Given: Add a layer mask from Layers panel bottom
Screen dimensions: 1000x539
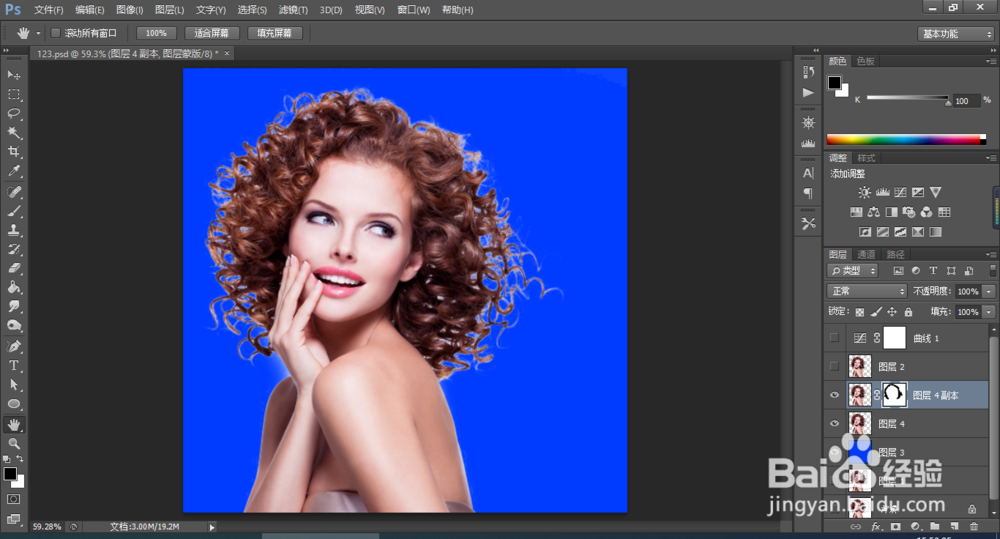Looking at the screenshot, I should tap(896, 526).
